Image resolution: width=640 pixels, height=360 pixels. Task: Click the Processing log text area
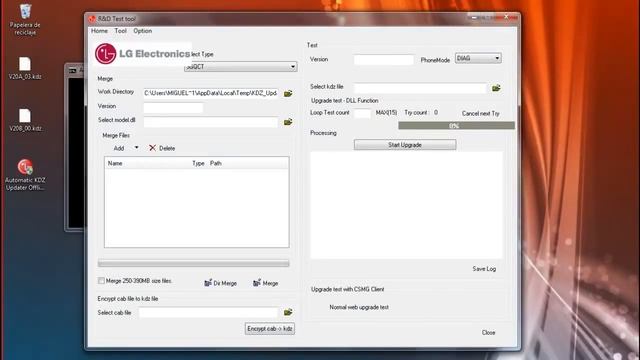click(x=407, y=205)
